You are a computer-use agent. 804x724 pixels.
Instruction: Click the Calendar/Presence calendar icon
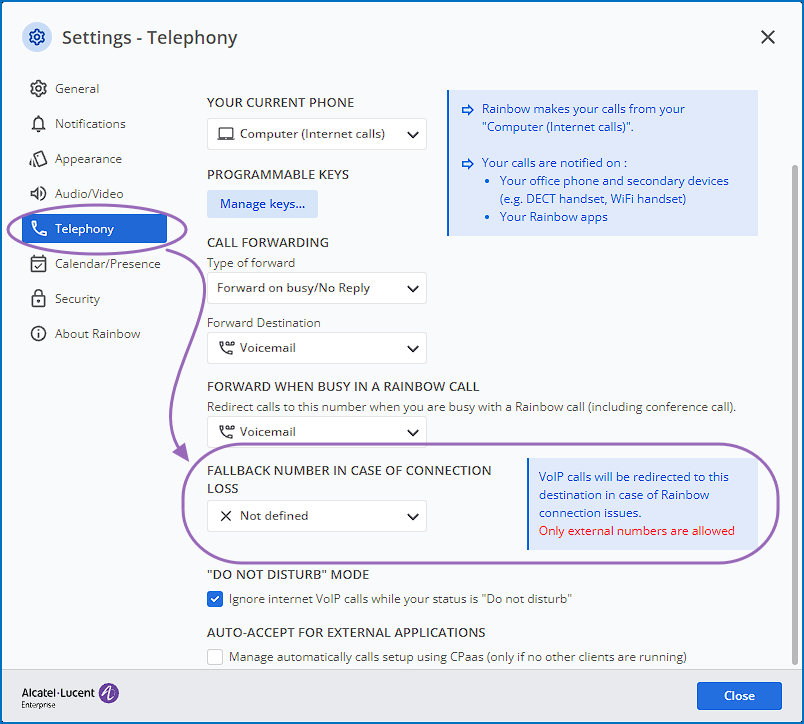(x=39, y=264)
